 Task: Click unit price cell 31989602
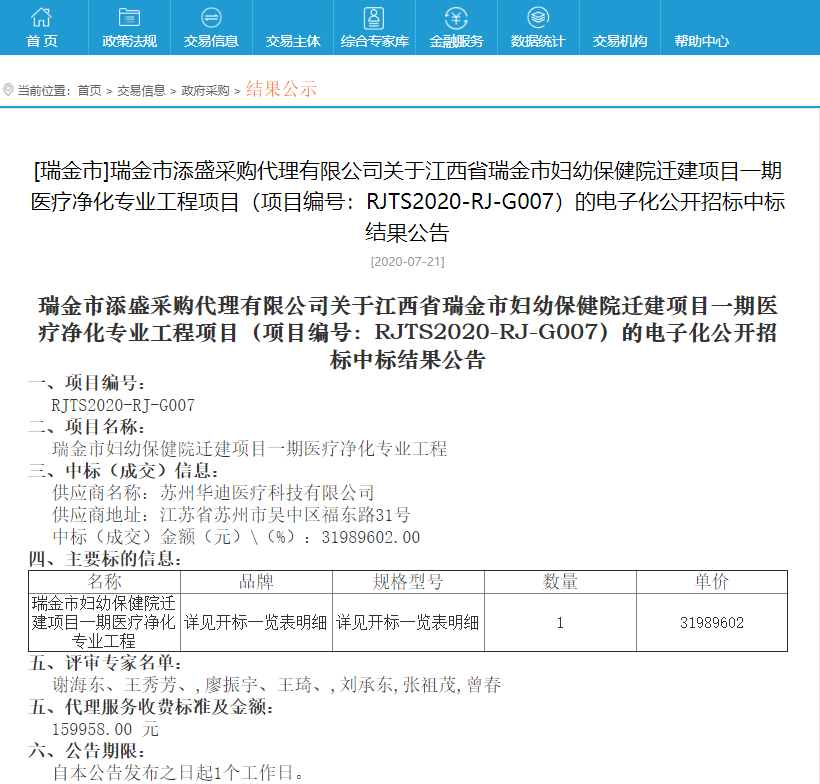pyautogui.click(x=712, y=622)
